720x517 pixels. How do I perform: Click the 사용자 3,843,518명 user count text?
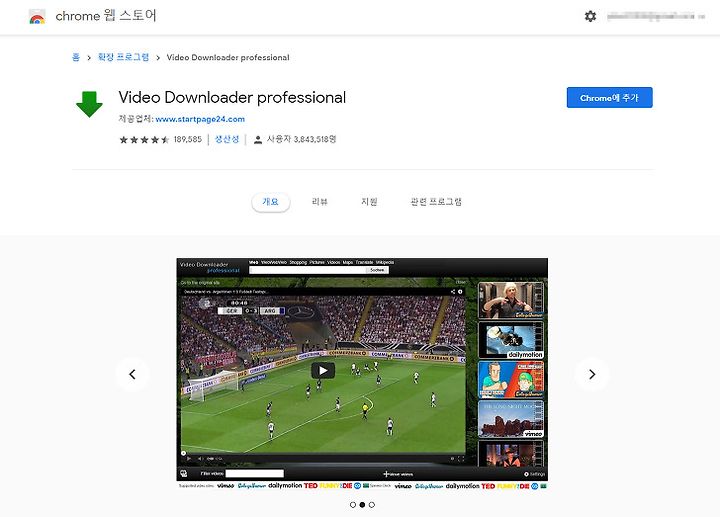point(301,139)
